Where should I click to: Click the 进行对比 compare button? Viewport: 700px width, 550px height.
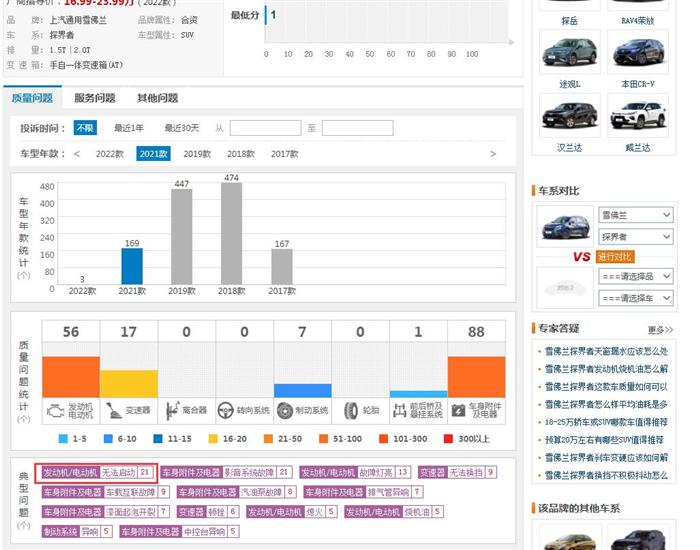pyautogui.click(x=615, y=257)
